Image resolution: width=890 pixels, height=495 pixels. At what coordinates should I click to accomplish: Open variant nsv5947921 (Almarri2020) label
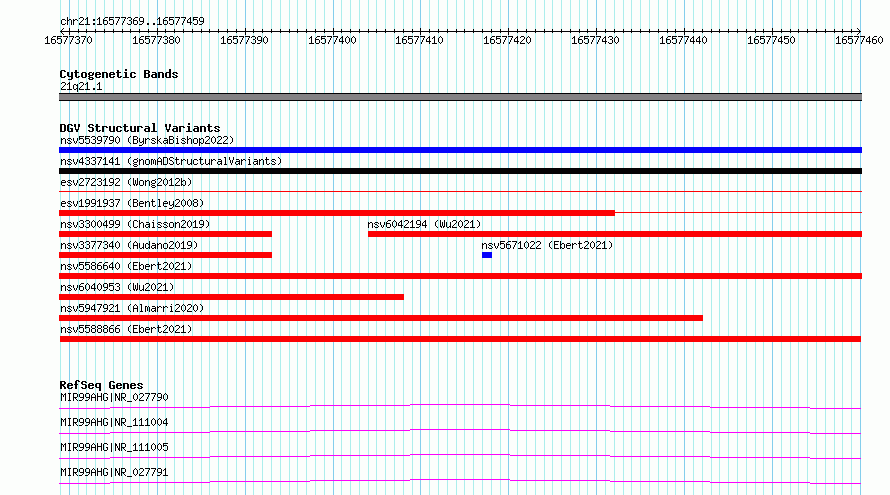[132, 308]
